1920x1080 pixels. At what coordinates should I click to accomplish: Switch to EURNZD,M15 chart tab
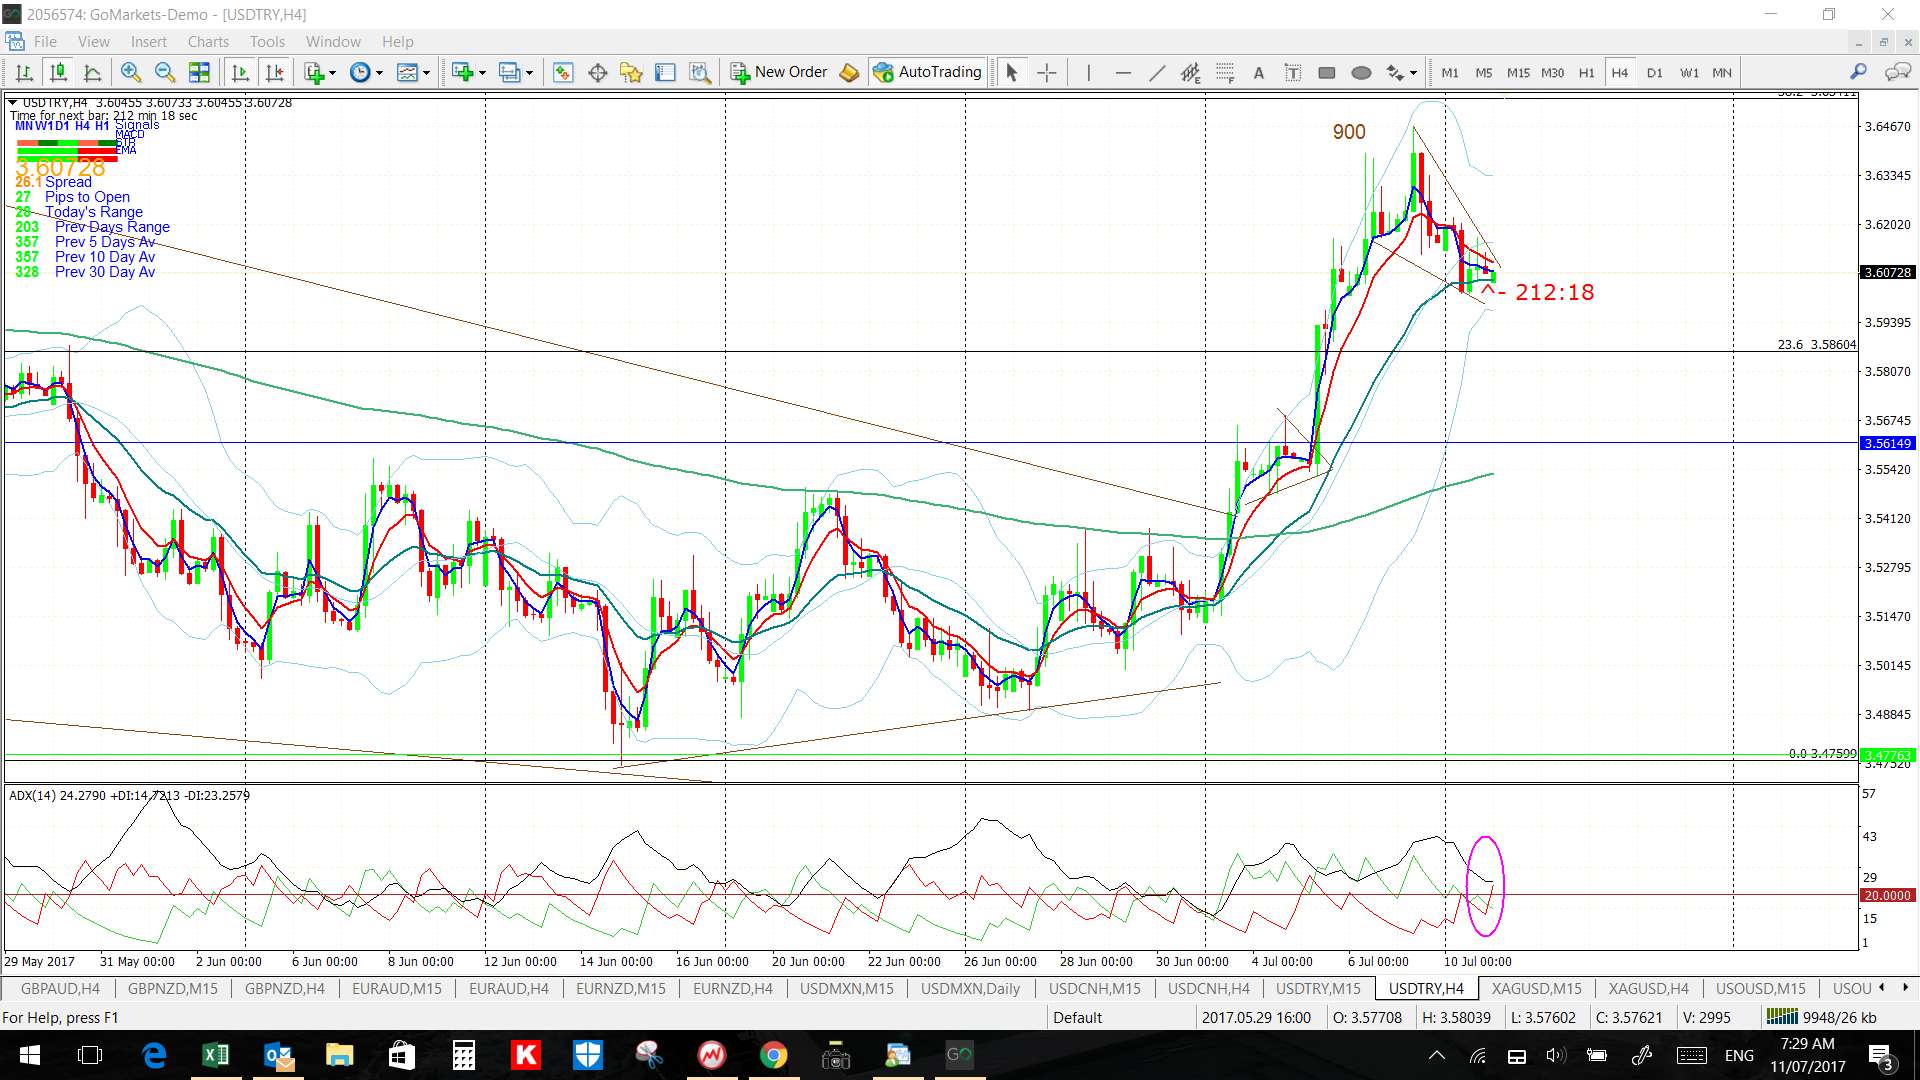(620, 988)
